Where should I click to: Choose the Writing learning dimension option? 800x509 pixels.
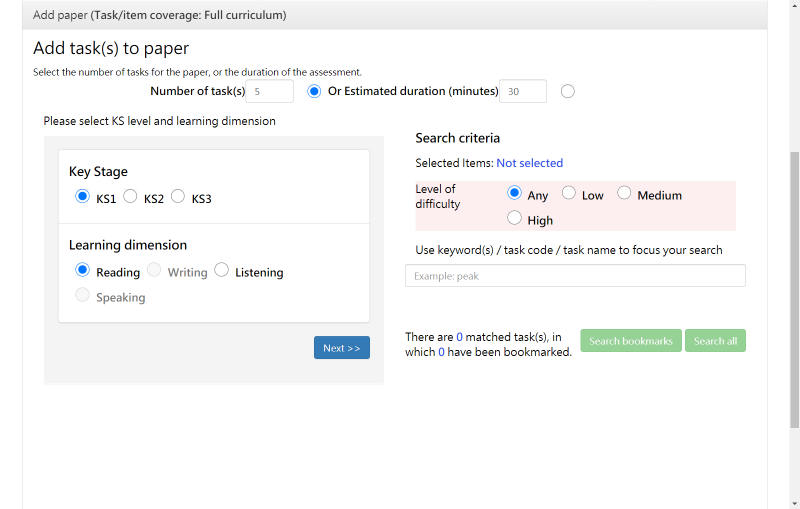(x=154, y=271)
